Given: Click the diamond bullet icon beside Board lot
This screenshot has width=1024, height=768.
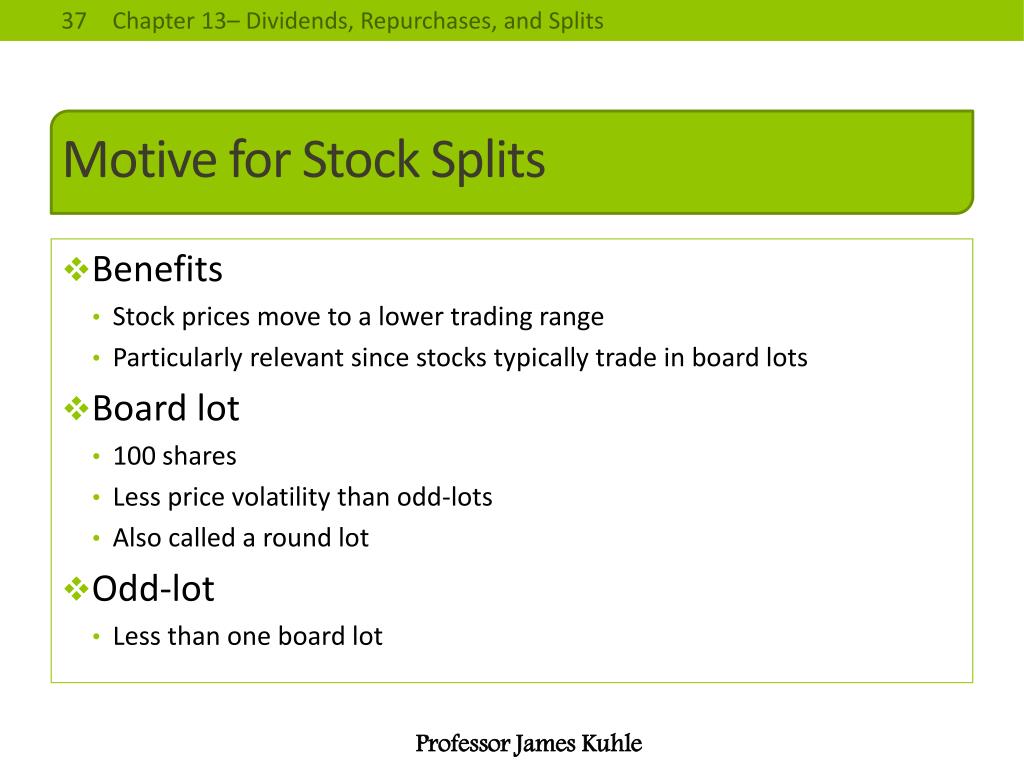Looking at the screenshot, I should pyautogui.click(x=76, y=409).
